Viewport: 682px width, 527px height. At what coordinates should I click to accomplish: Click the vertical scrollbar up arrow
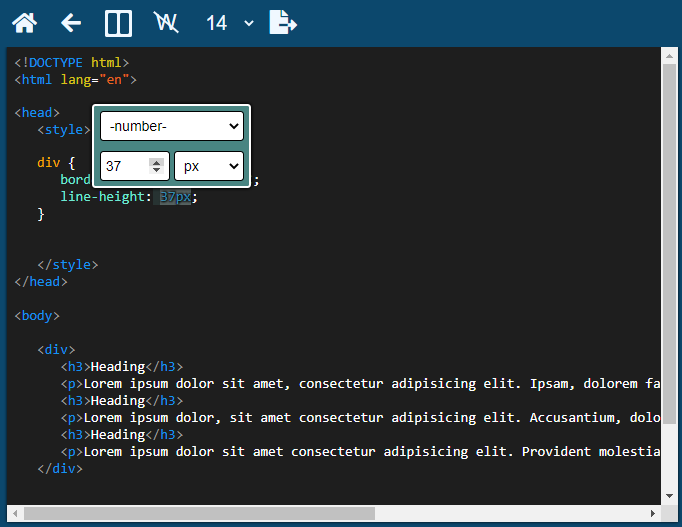click(x=669, y=56)
